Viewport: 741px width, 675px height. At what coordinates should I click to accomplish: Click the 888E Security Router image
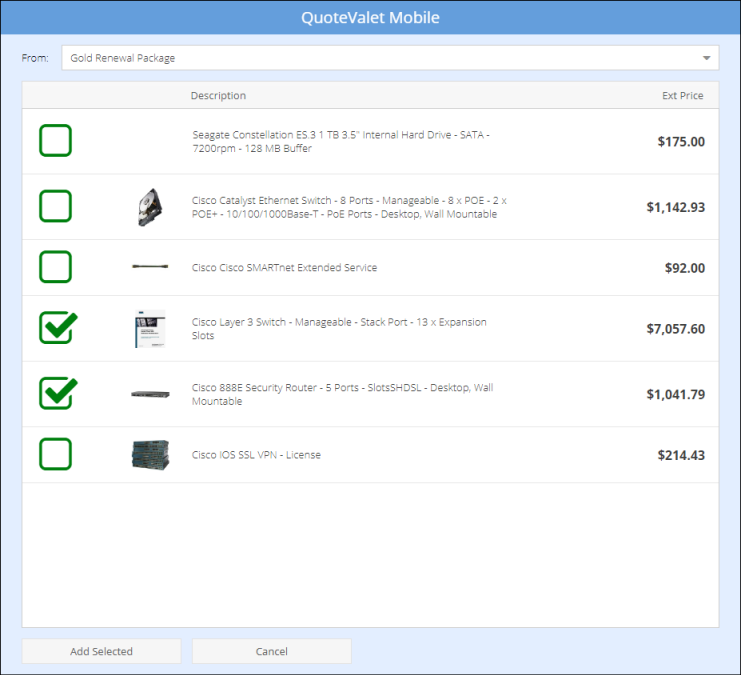[x=150, y=394]
